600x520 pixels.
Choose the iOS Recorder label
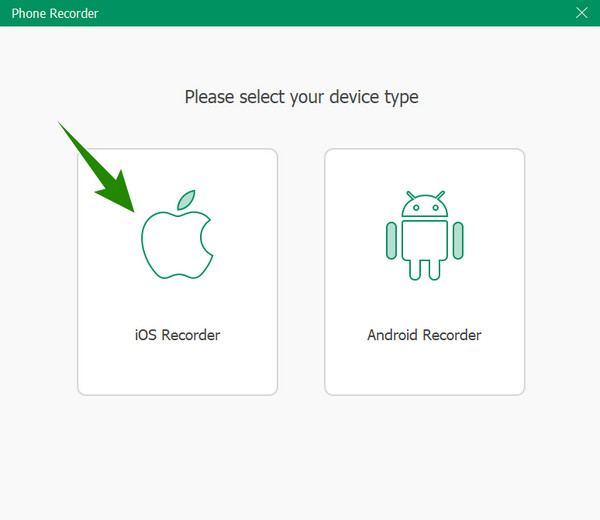tap(178, 335)
